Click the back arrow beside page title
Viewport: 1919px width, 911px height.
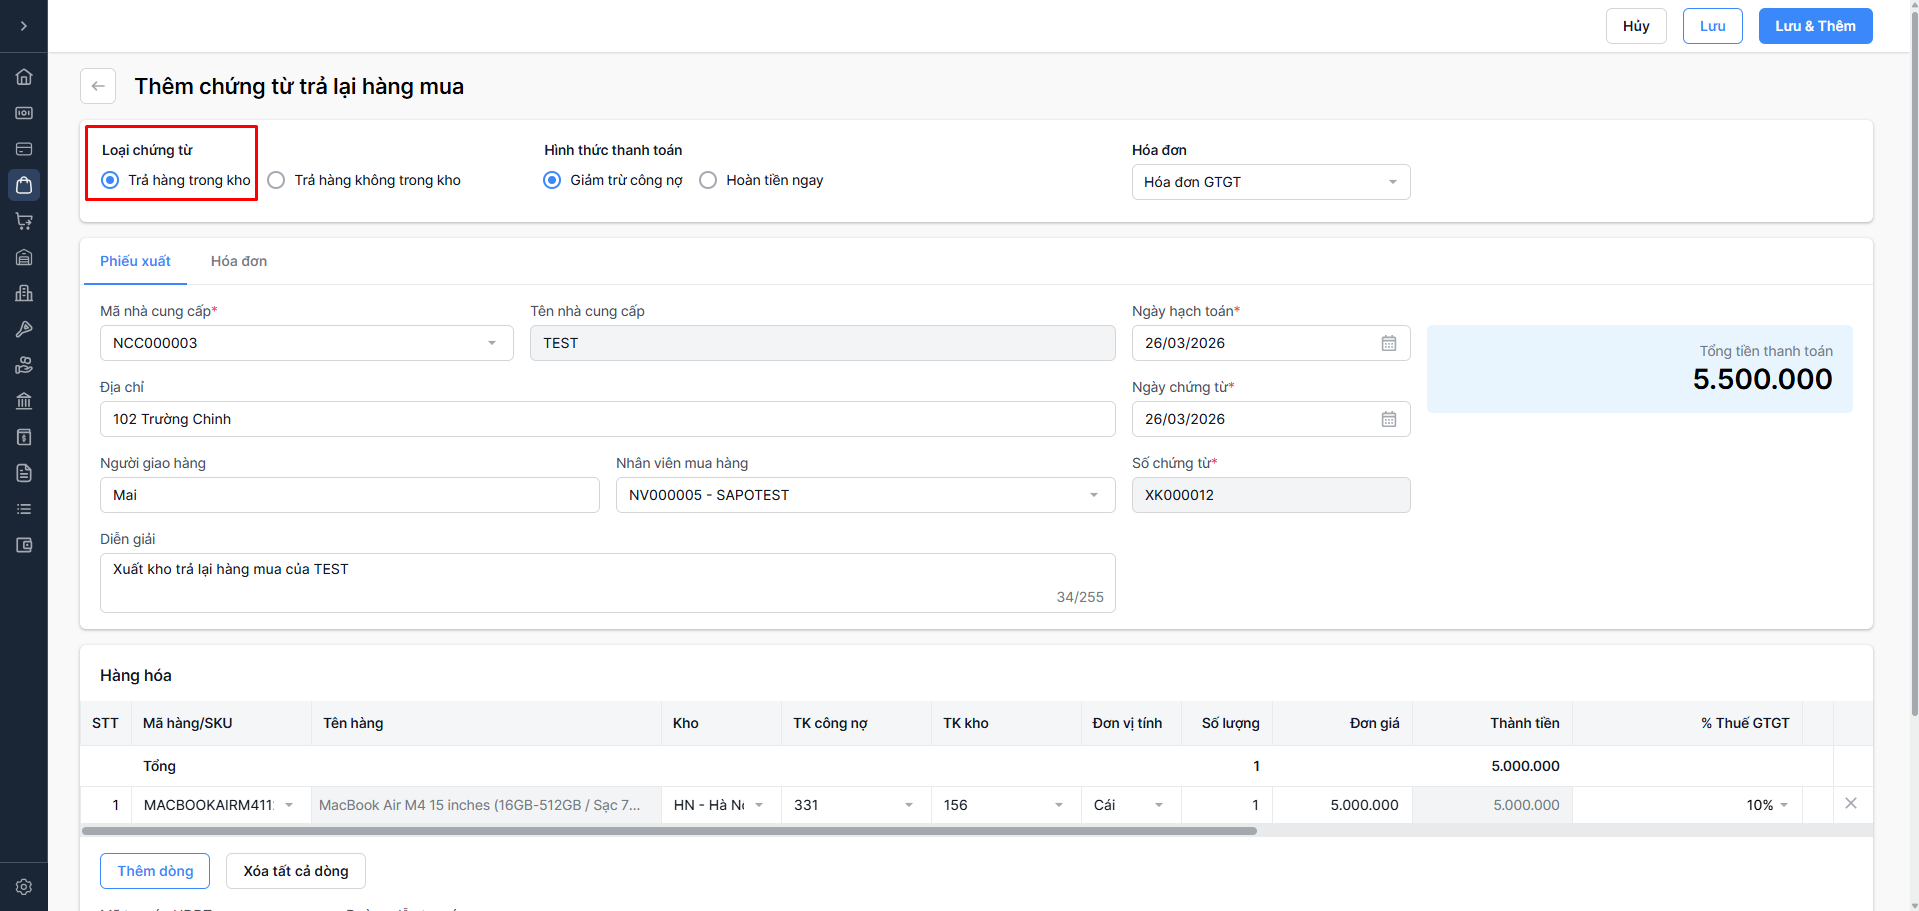pos(98,86)
